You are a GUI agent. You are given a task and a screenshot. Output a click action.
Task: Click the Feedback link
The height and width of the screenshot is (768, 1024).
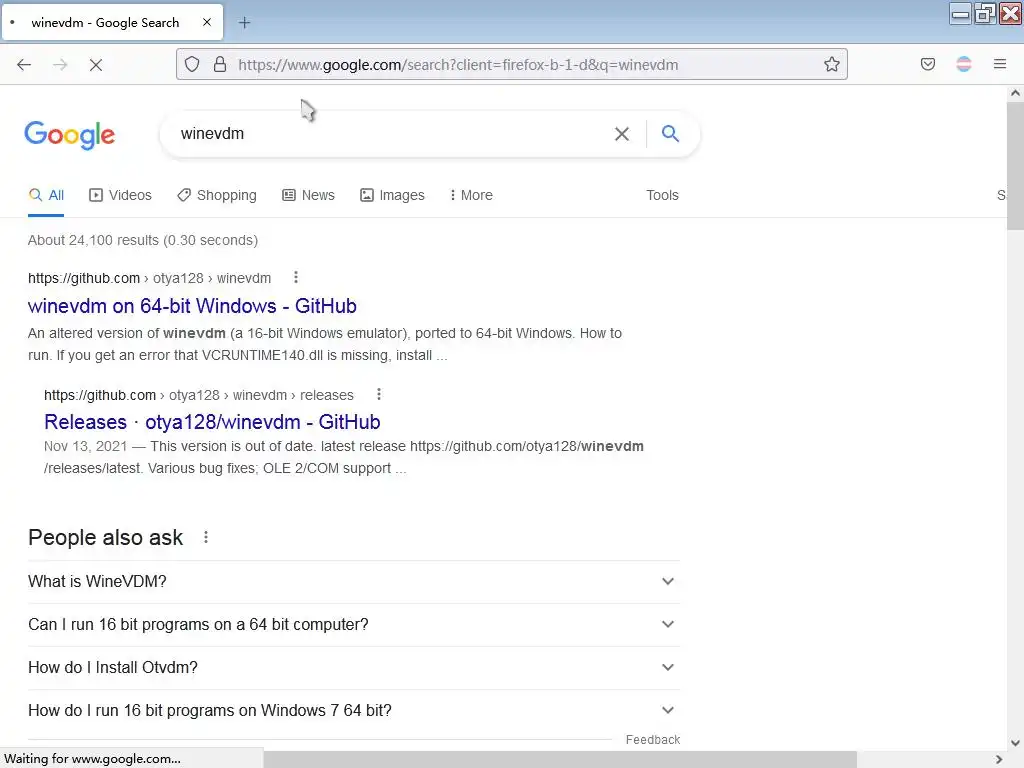[653, 740]
